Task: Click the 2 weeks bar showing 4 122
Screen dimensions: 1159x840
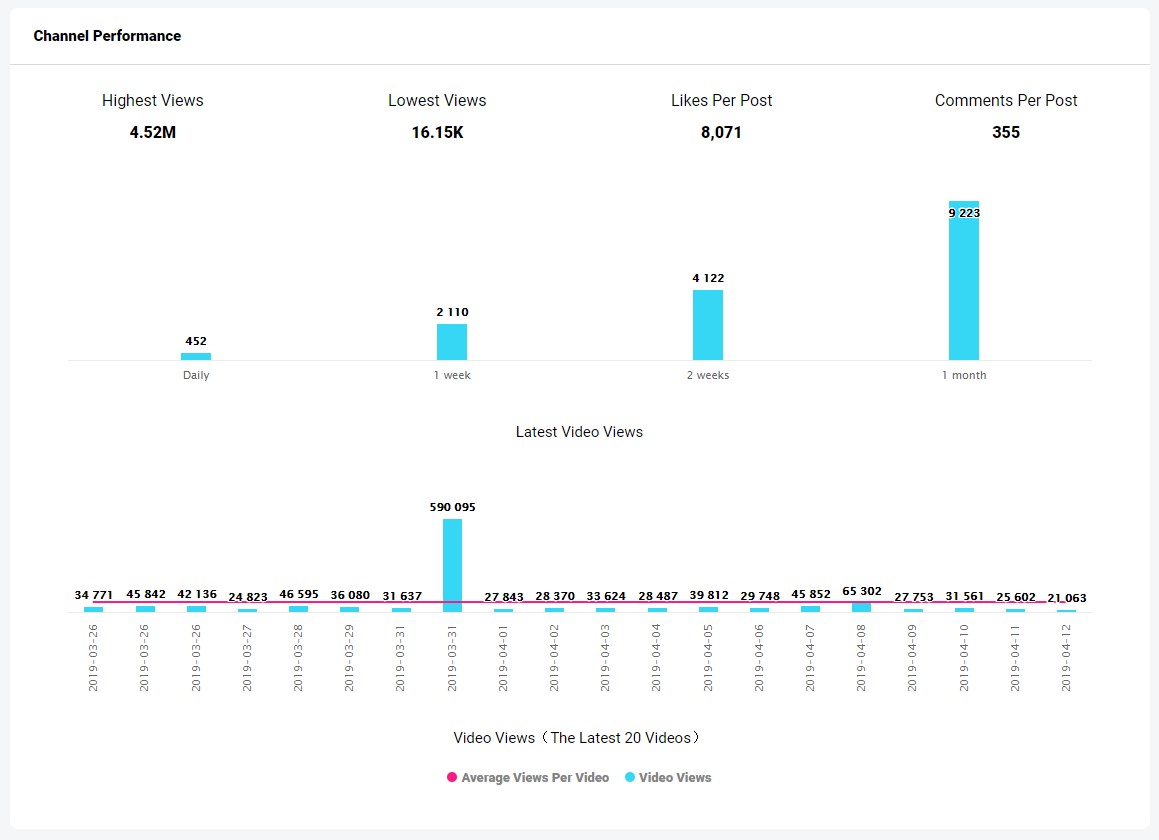Action: pyautogui.click(x=708, y=325)
